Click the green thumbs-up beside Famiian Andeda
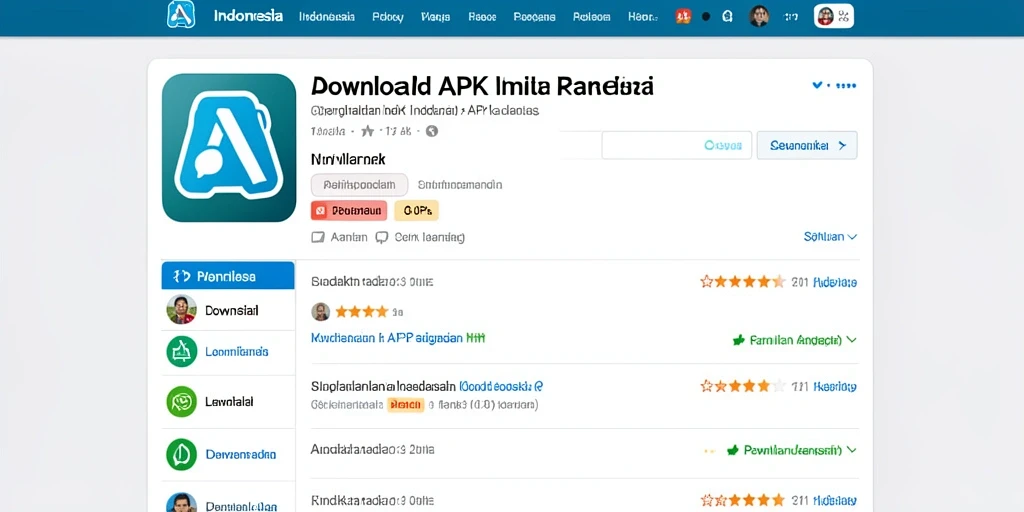The width and height of the screenshot is (1024, 512). click(x=739, y=340)
